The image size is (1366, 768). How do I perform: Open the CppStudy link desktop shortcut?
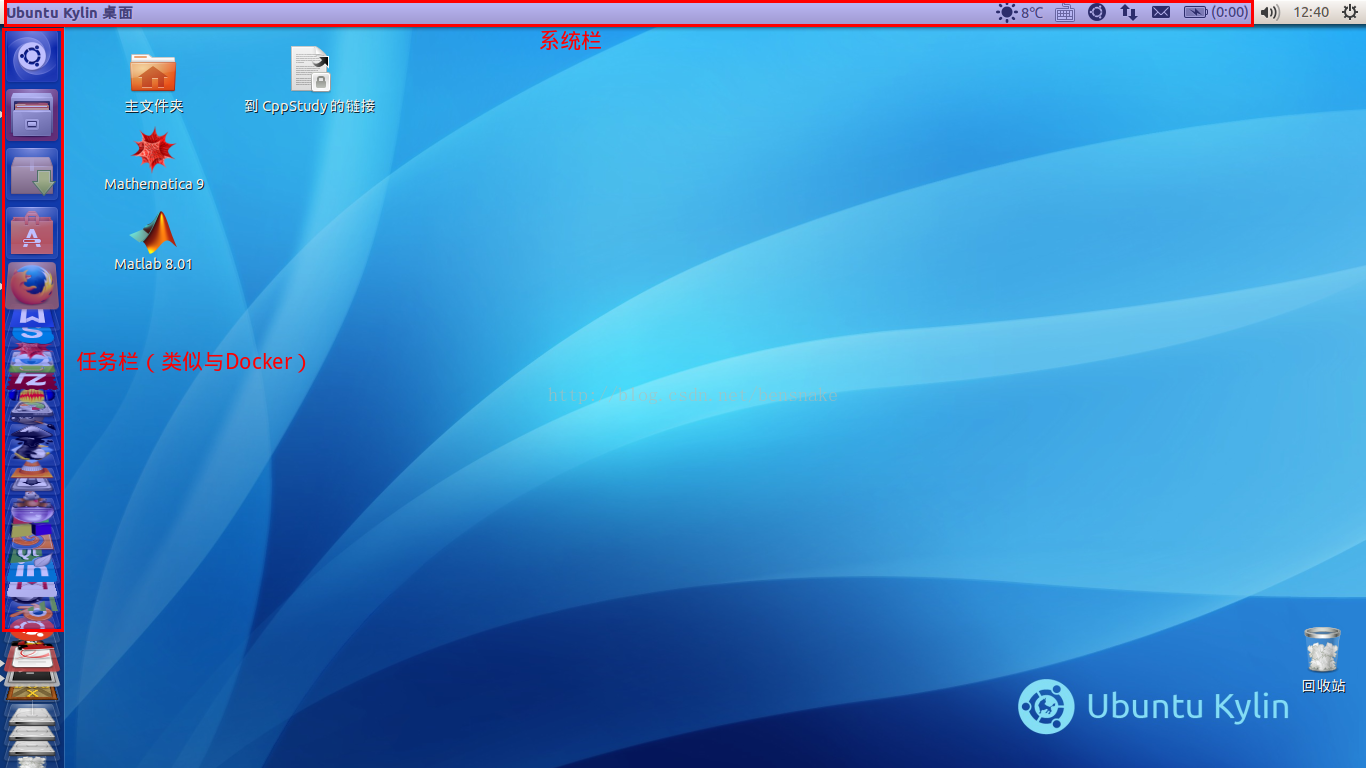[x=310, y=80]
